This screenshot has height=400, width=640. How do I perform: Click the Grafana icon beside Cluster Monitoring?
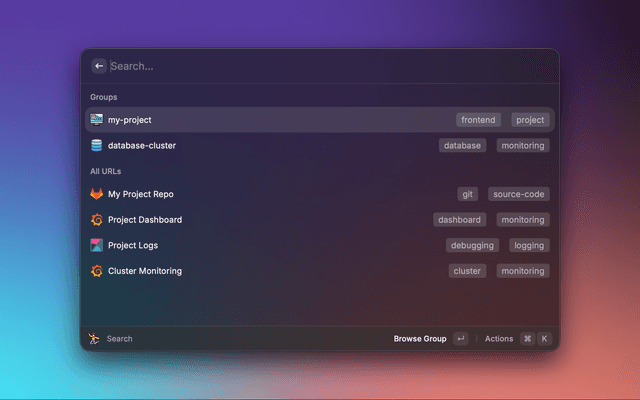(97, 271)
